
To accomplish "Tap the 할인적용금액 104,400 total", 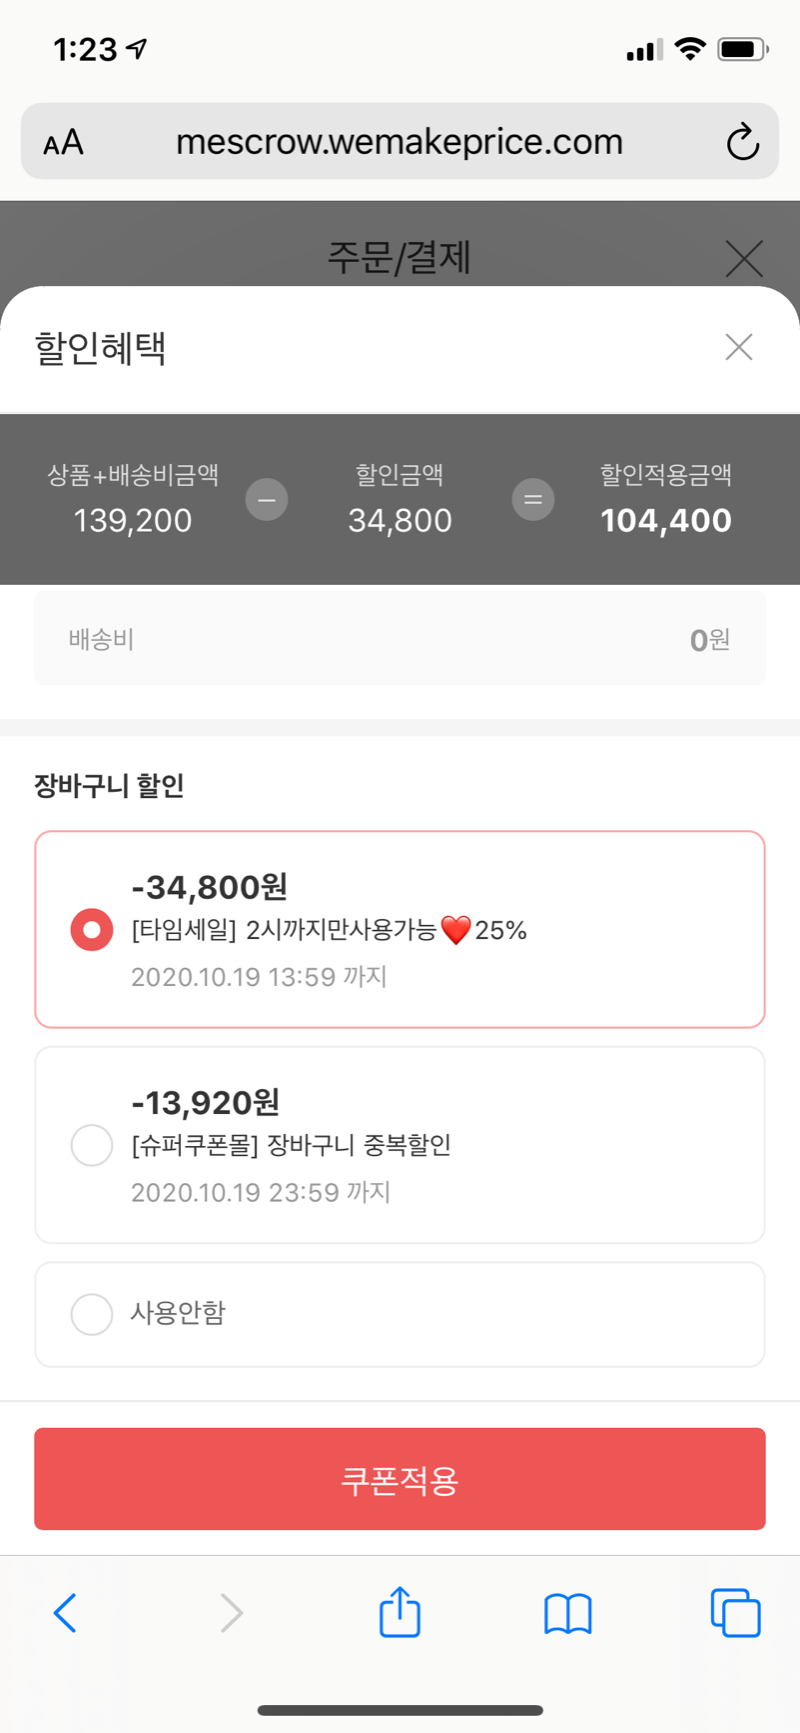I will (x=666, y=520).
